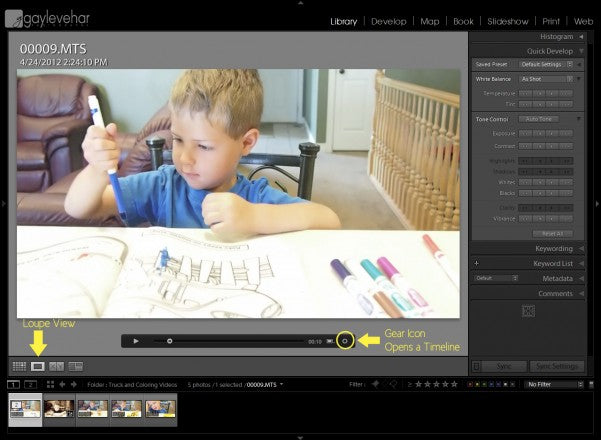
Task: Go to previous photo arrow in filmstrip bar
Action: (62, 384)
